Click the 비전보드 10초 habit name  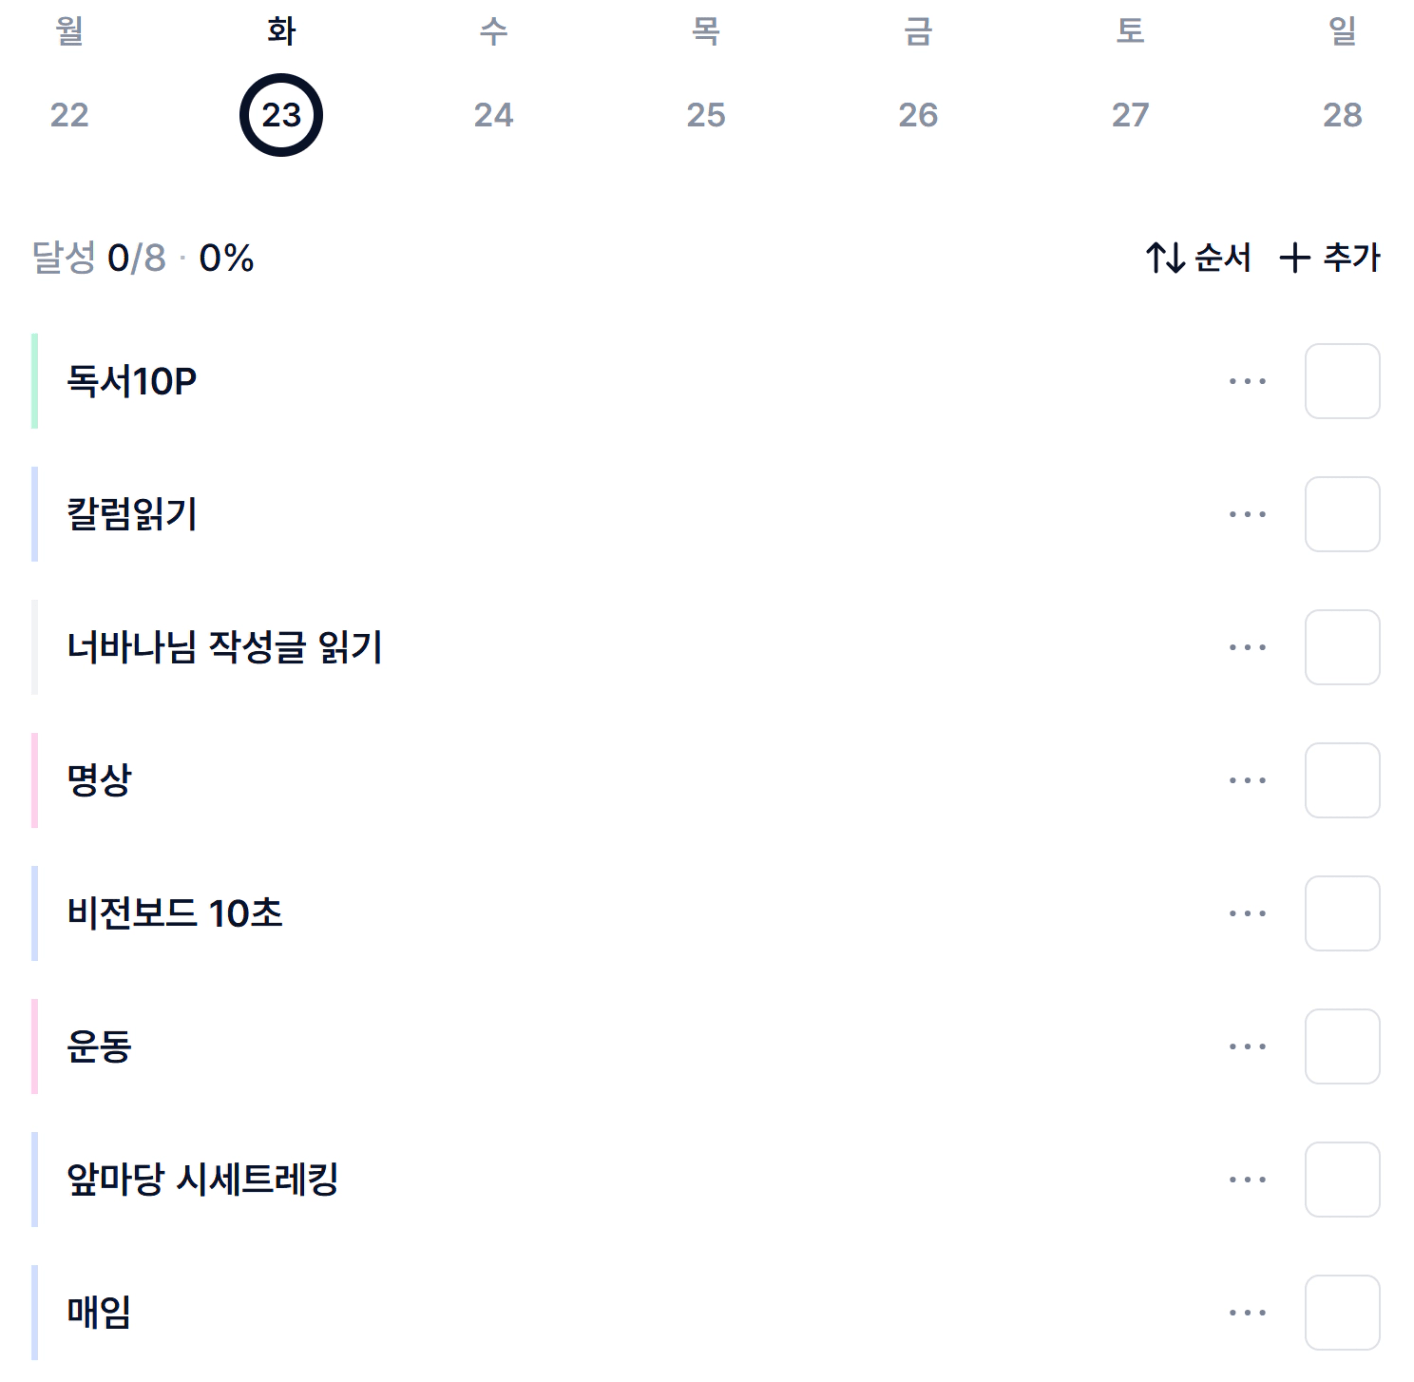pos(175,913)
